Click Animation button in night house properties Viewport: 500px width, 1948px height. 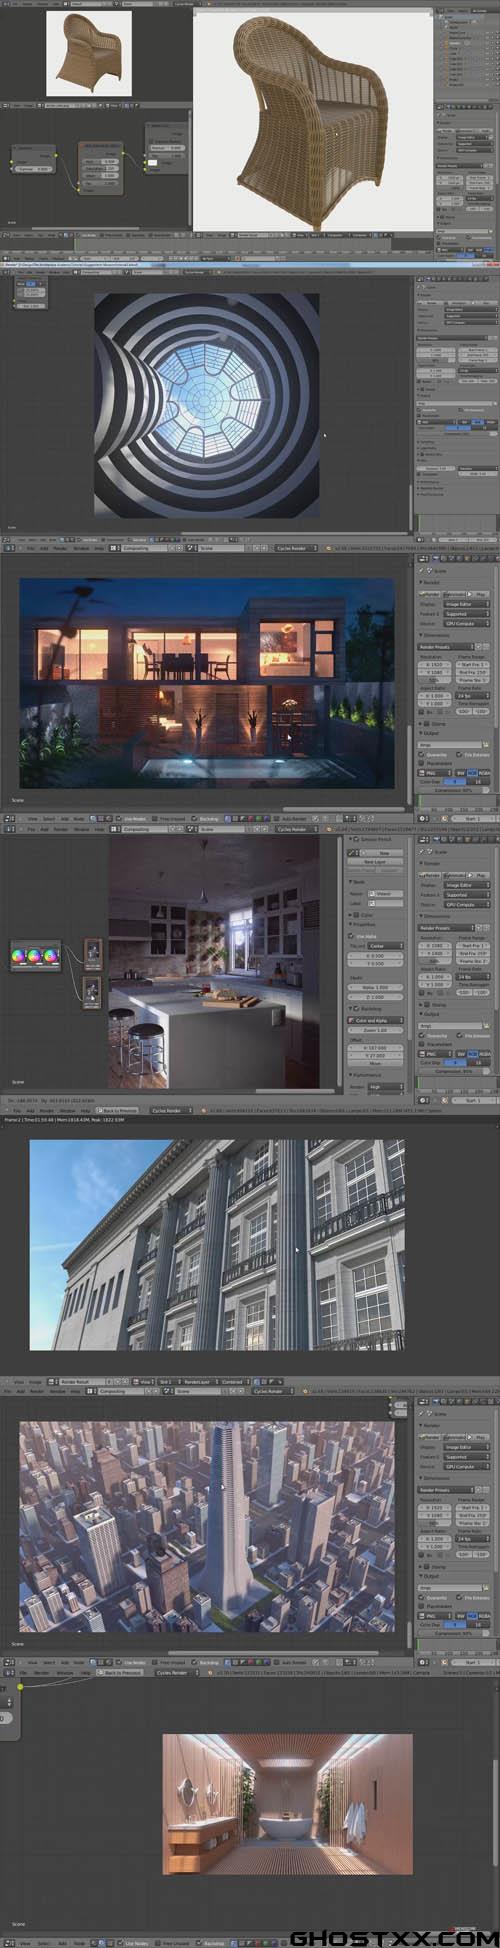tap(455, 594)
